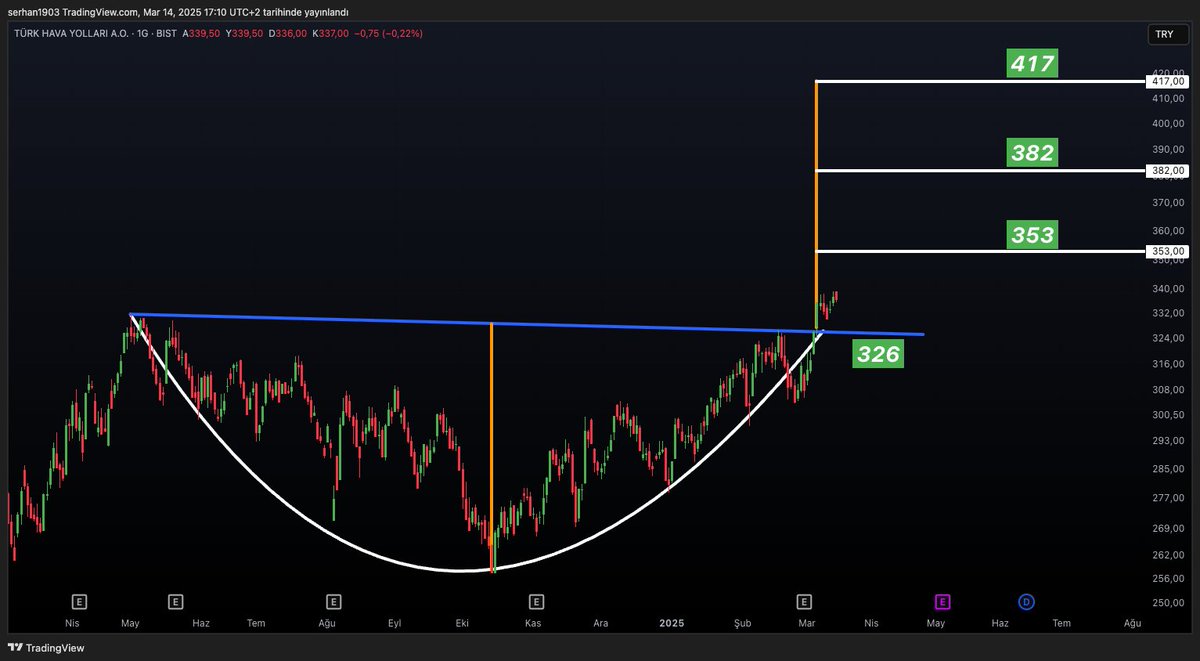Image resolution: width=1200 pixels, height=661 pixels.
Task: Click the 277,00 price axis label
Action: pos(1168,498)
